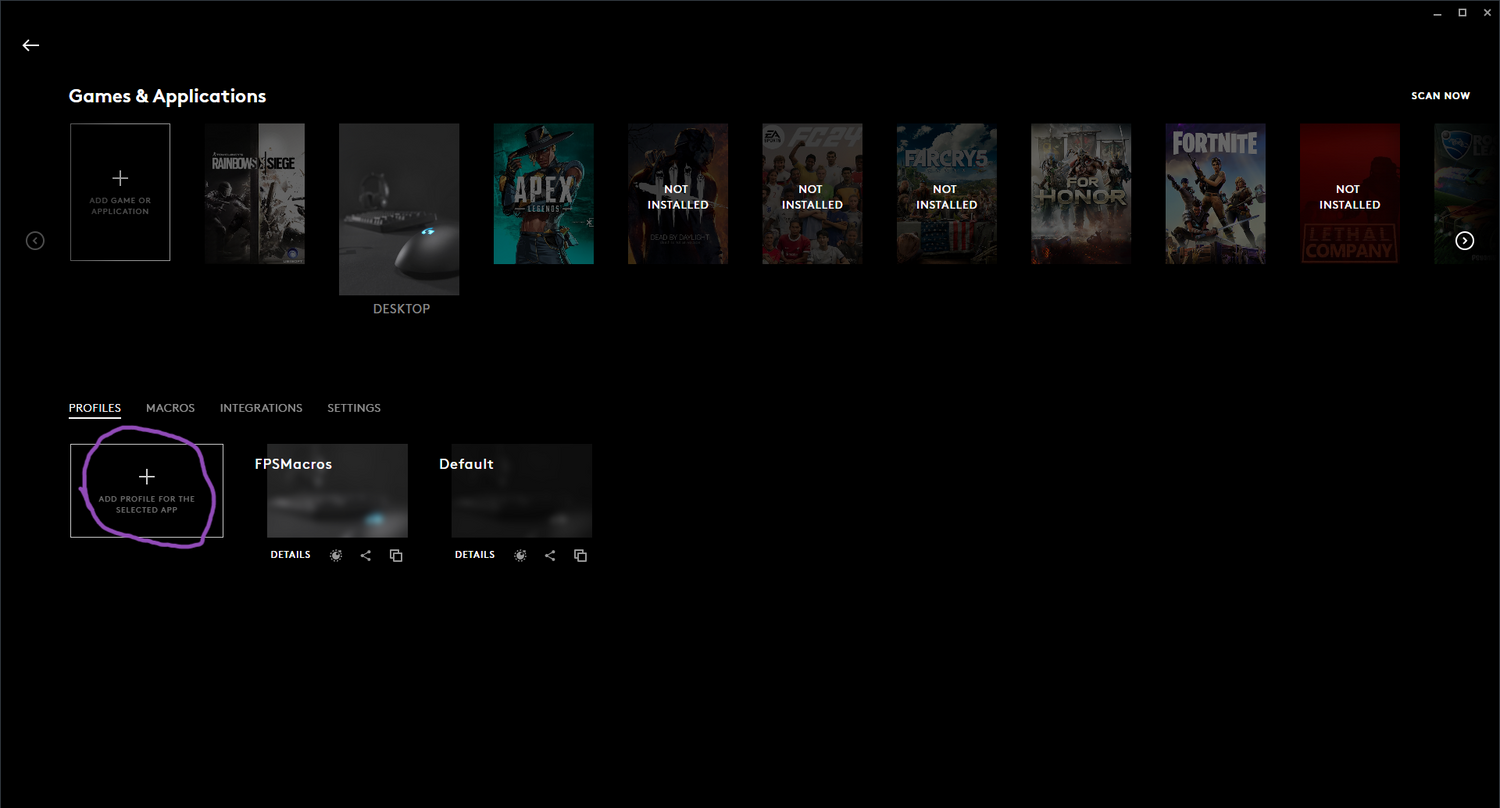Show previous games with left carousel arrow
The width and height of the screenshot is (1500, 808).
click(35, 240)
